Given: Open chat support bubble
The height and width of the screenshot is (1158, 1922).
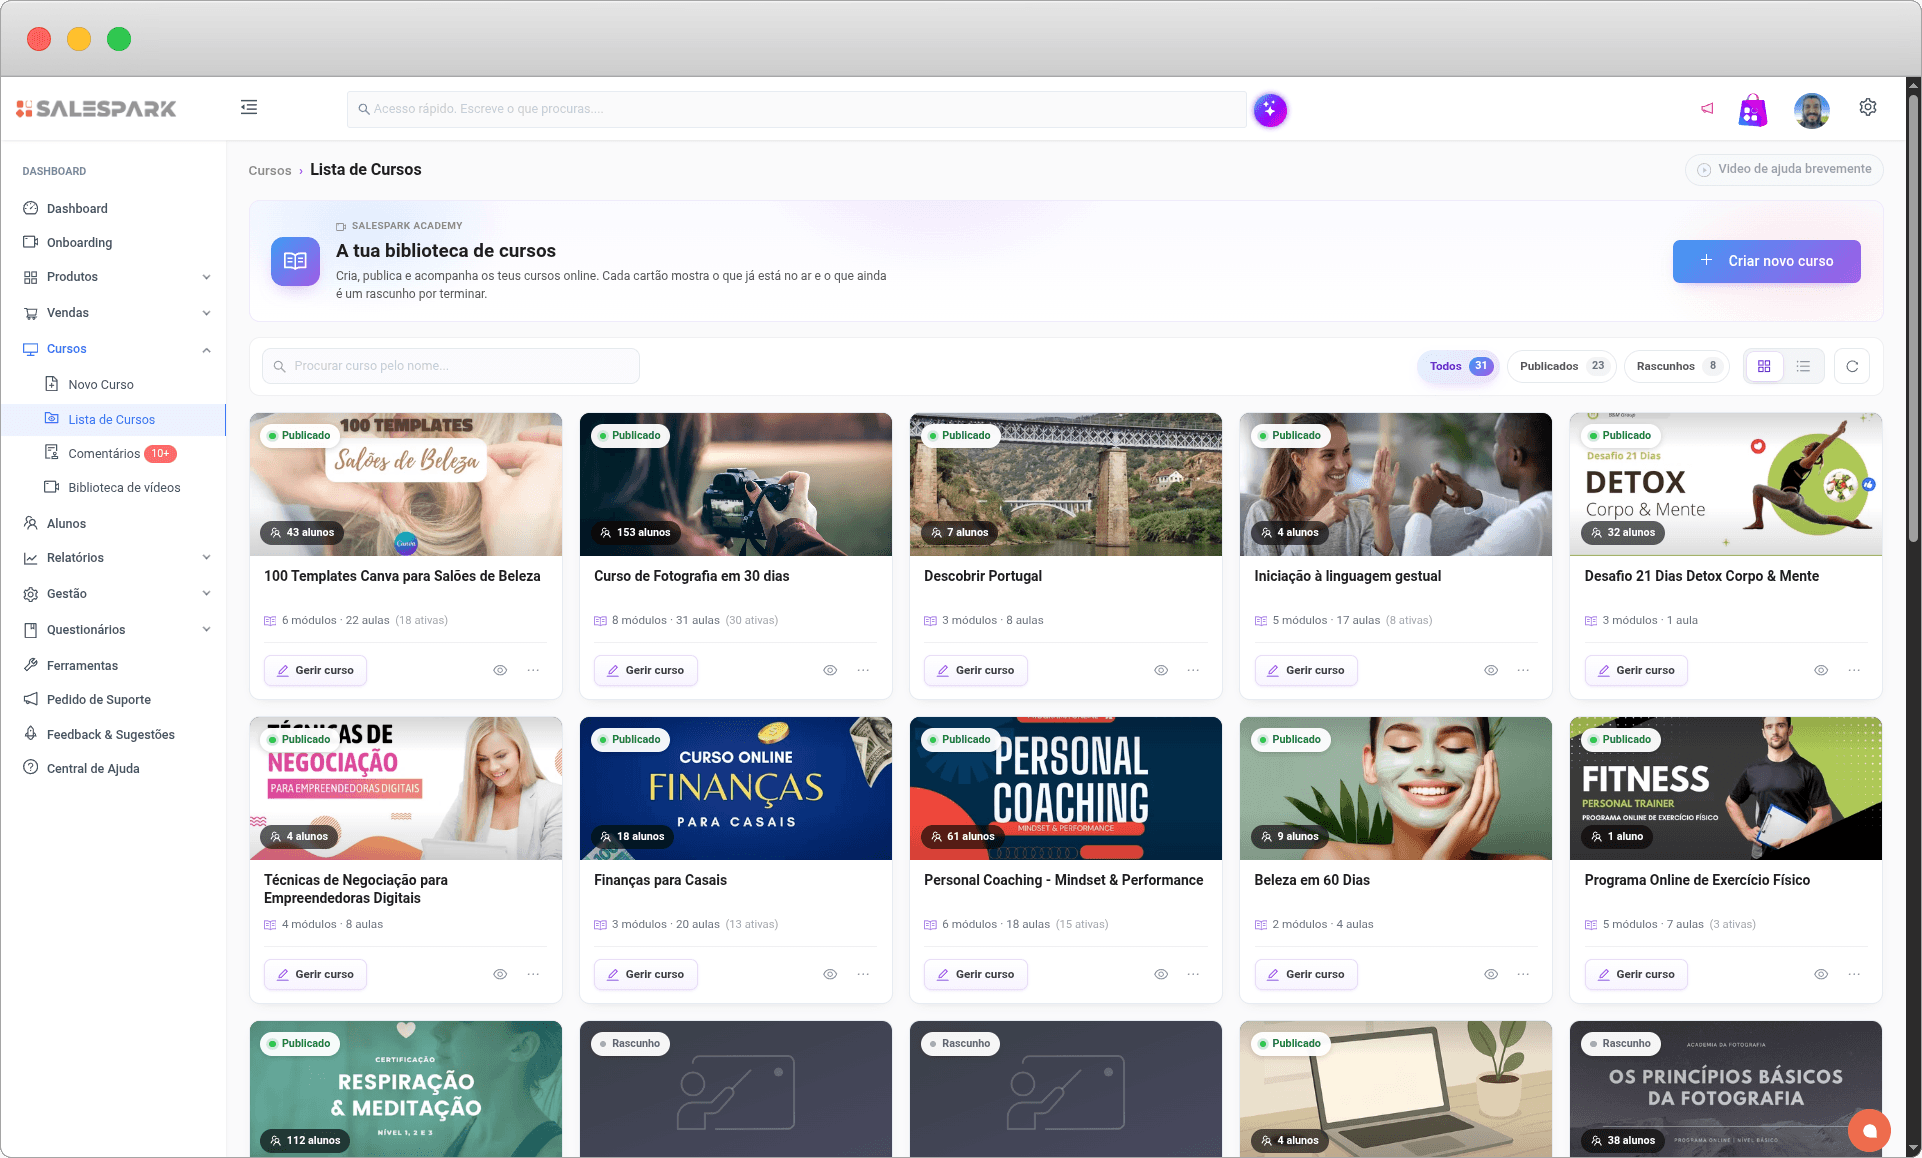Looking at the screenshot, I should tap(1869, 1130).
